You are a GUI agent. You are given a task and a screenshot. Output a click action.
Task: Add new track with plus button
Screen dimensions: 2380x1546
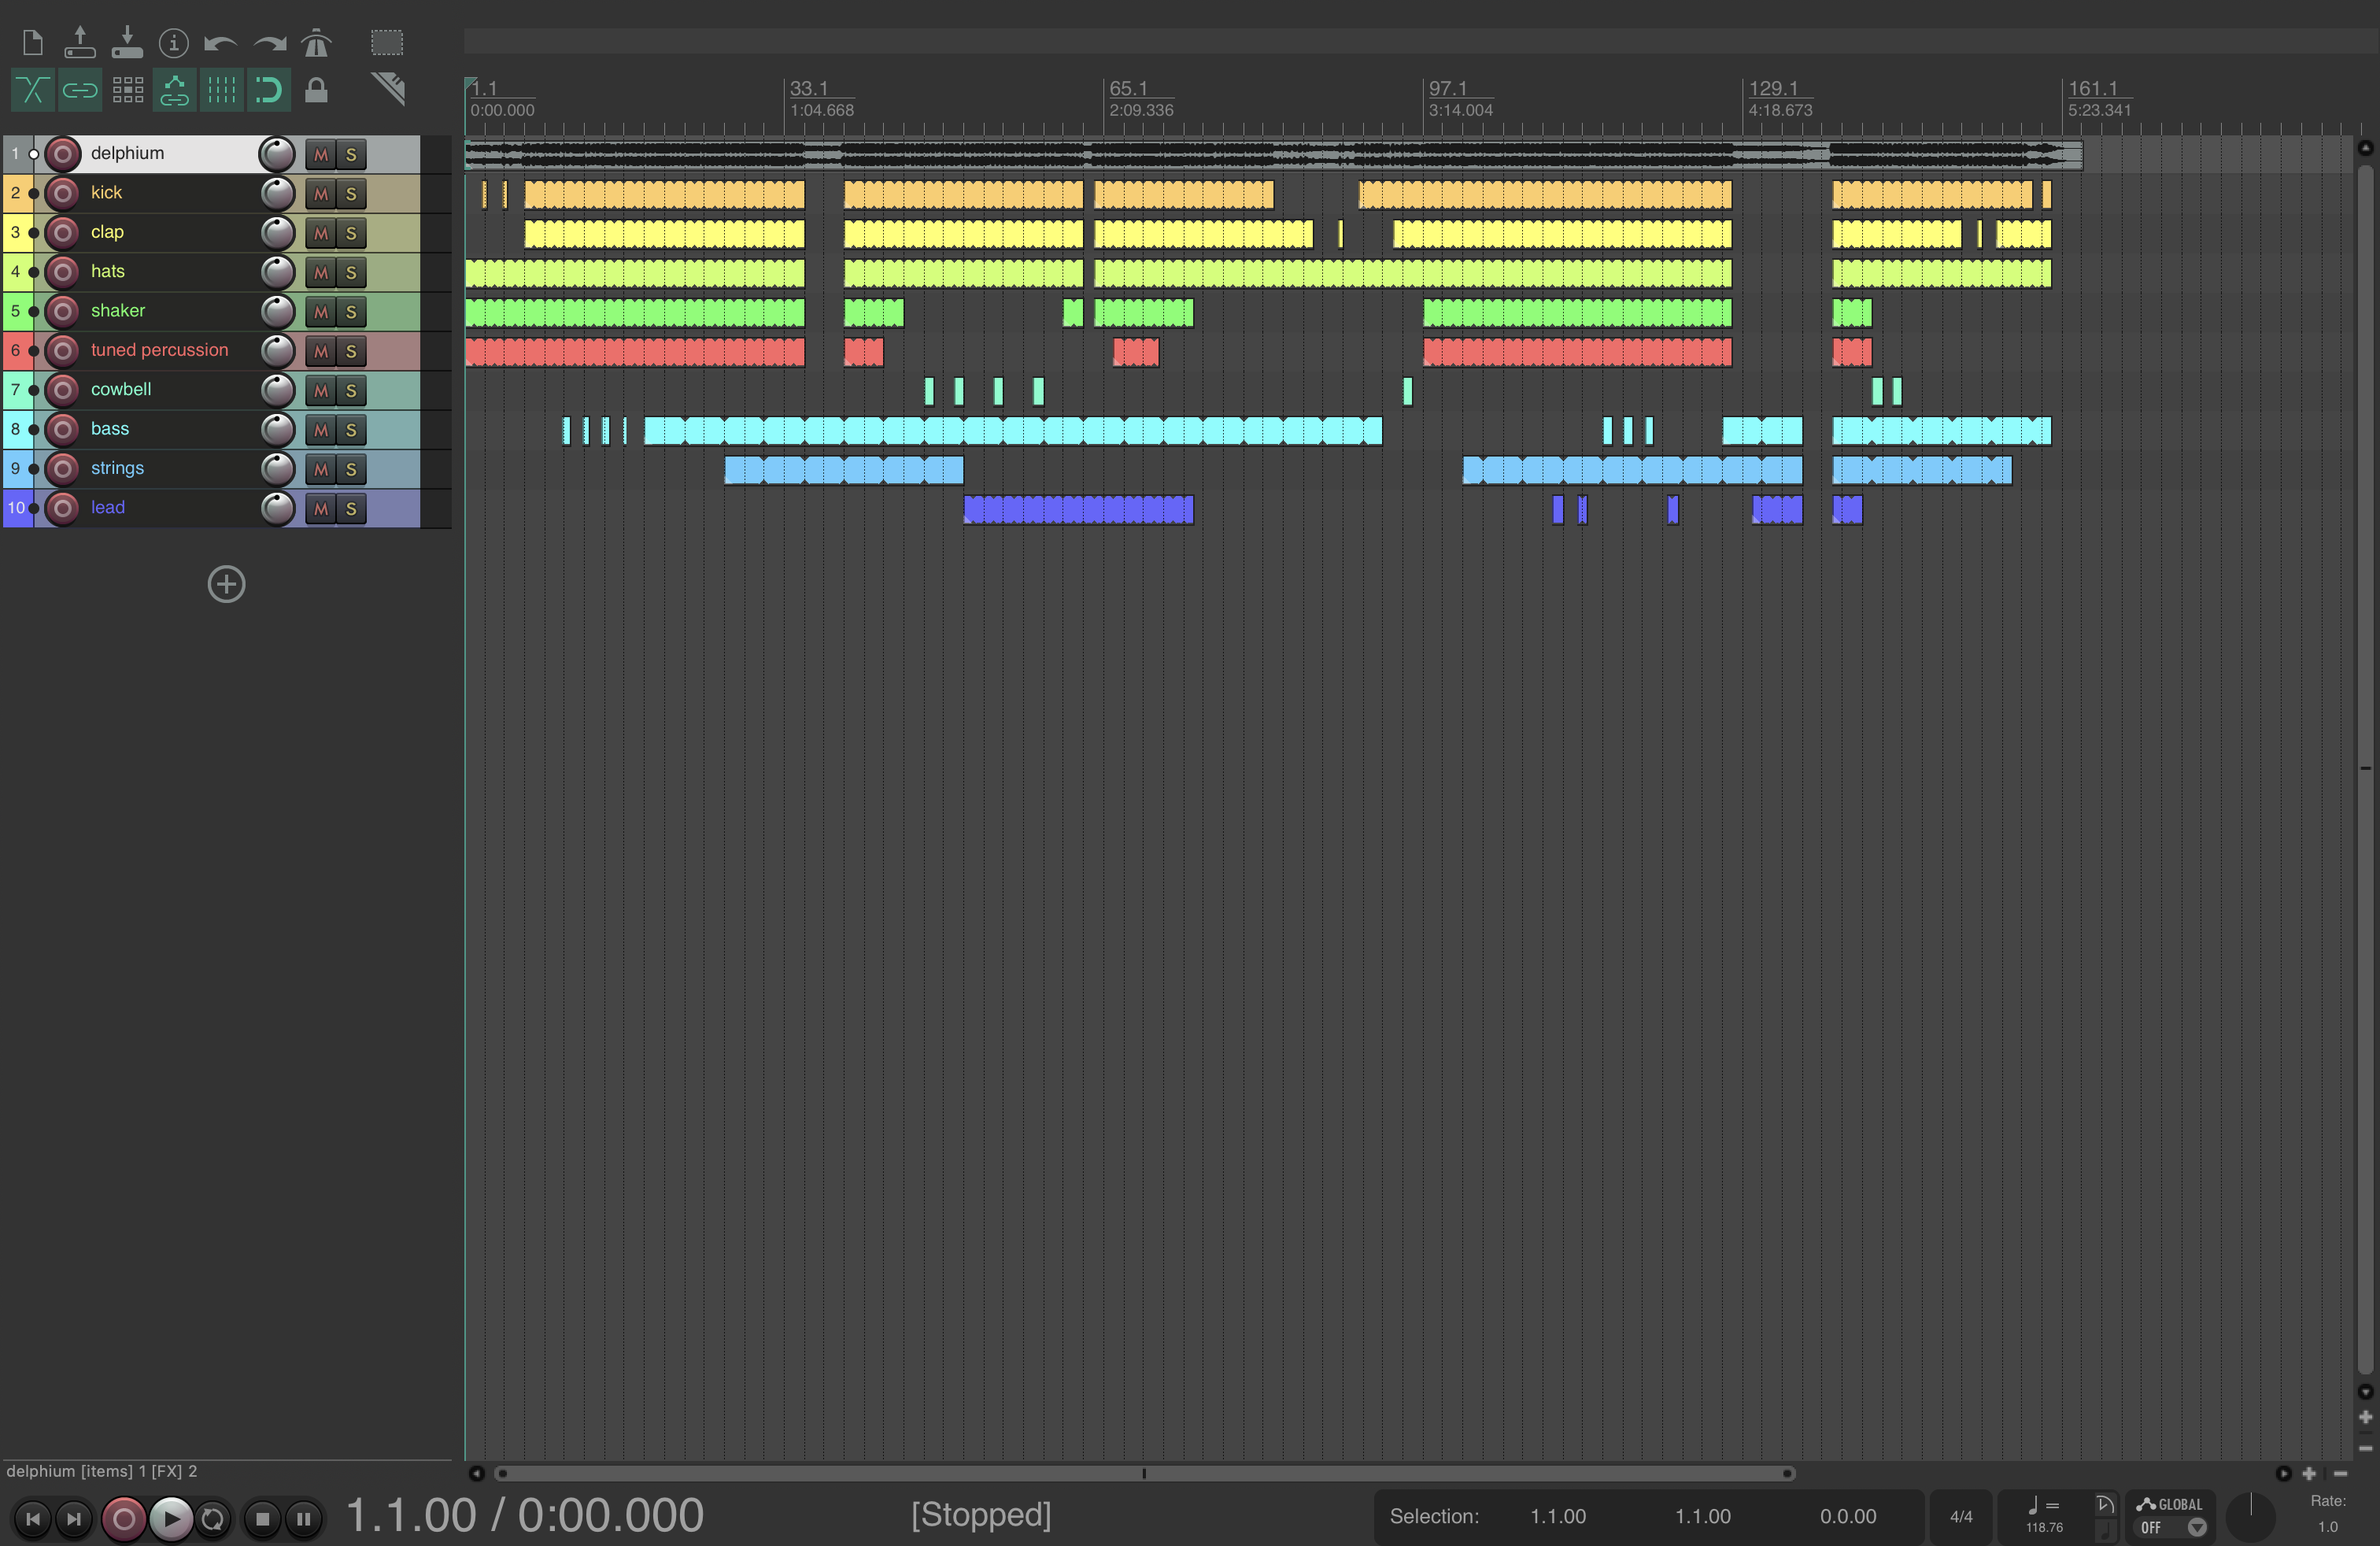(226, 584)
